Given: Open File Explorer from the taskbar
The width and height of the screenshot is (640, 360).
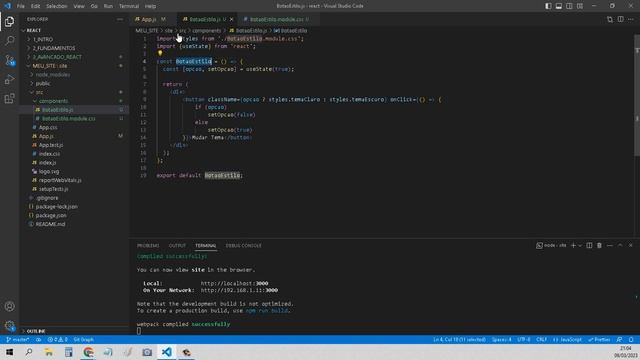Looking at the screenshot, I should 49,352.
